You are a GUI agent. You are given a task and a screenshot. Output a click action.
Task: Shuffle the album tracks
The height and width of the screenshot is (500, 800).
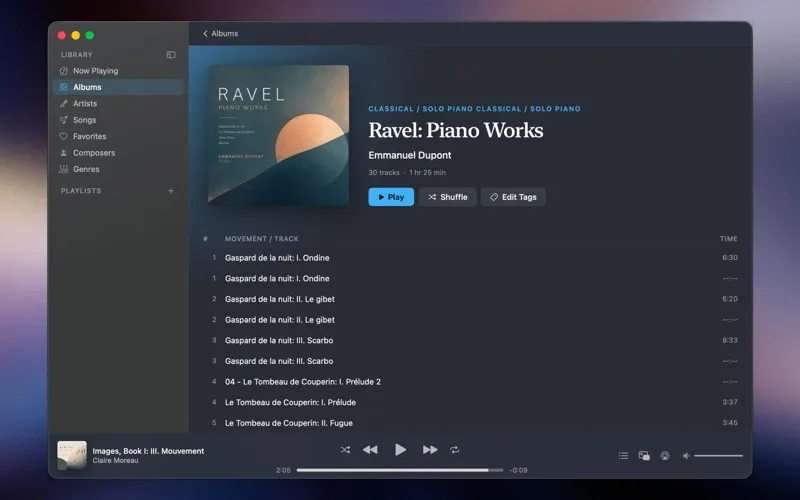click(x=447, y=197)
